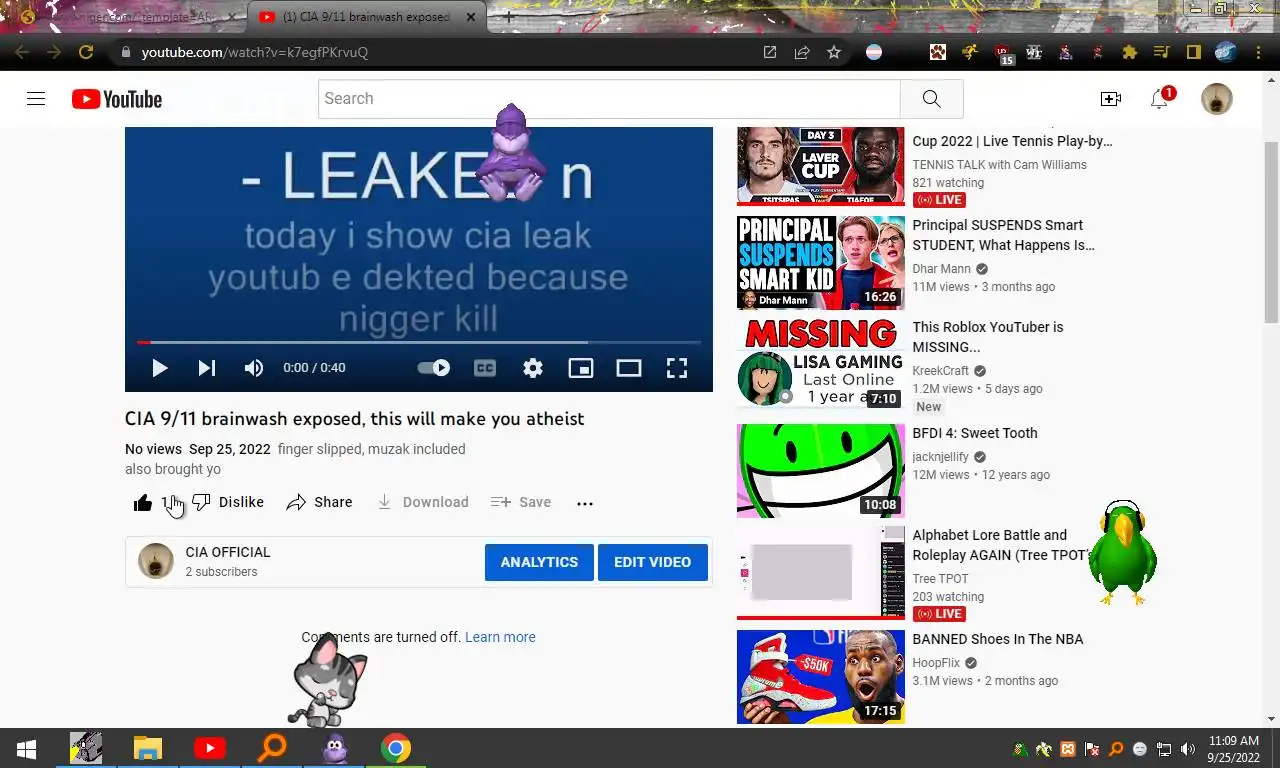The height and width of the screenshot is (768, 1280).
Task: Bookmark this page with the star
Action: click(x=834, y=52)
